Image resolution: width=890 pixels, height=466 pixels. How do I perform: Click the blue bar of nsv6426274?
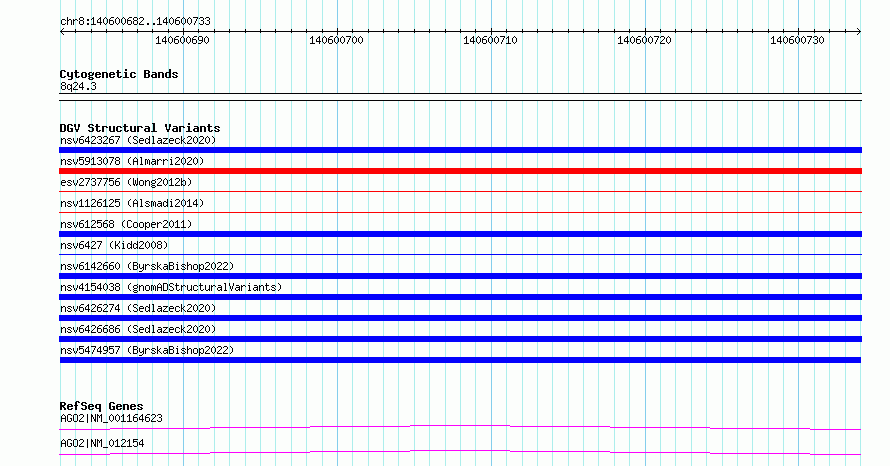460,318
